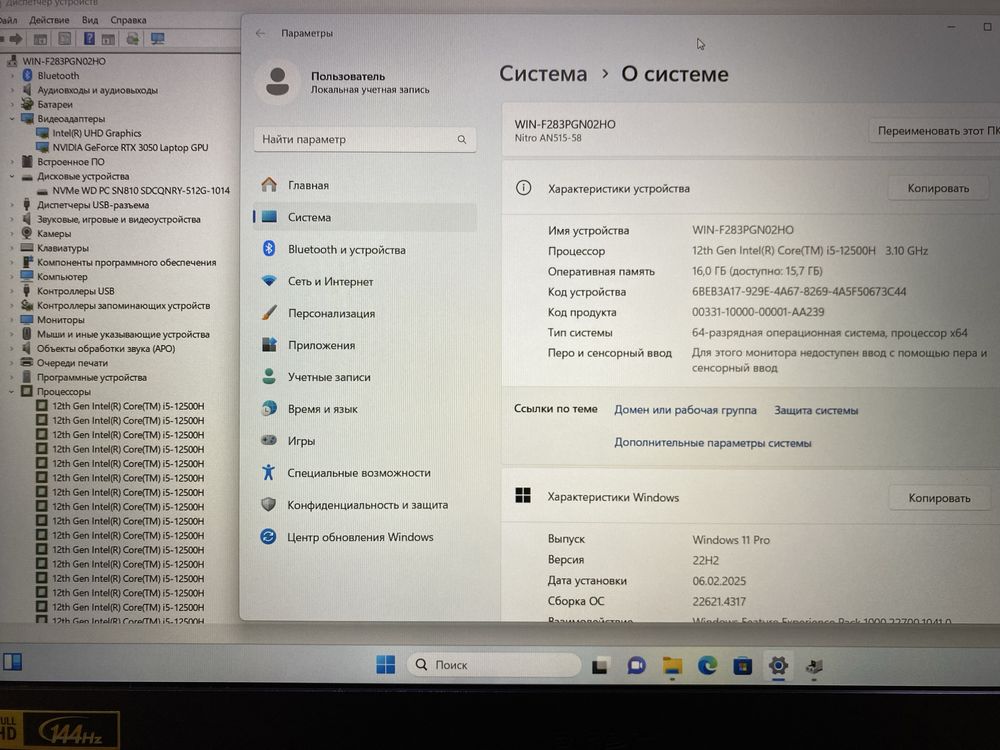
Task: Collapse the Процессоры node
Action: (x=11, y=392)
